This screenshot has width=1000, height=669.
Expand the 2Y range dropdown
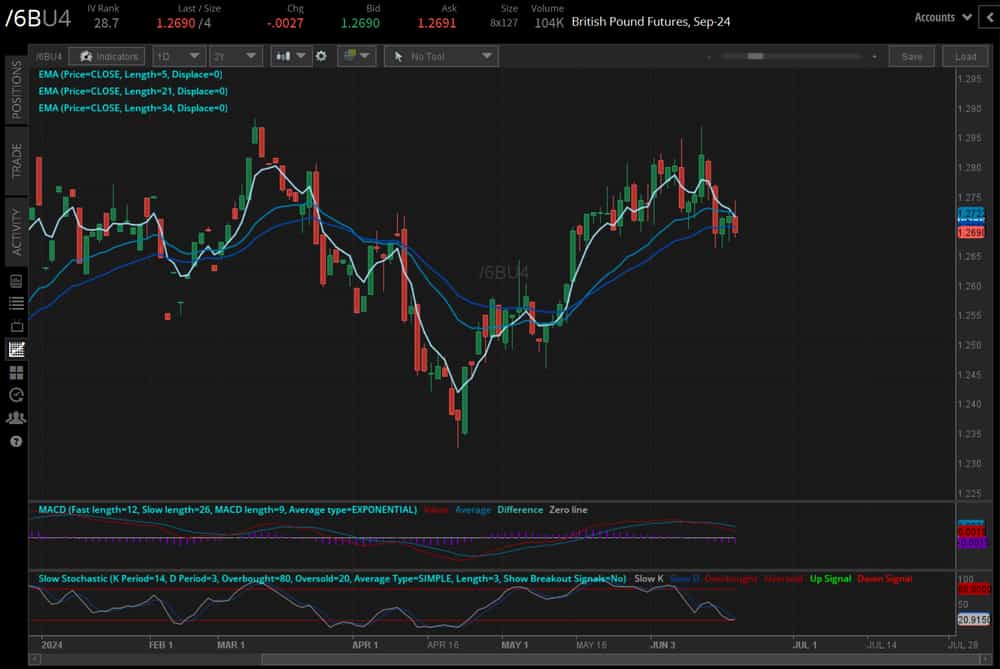[235, 56]
